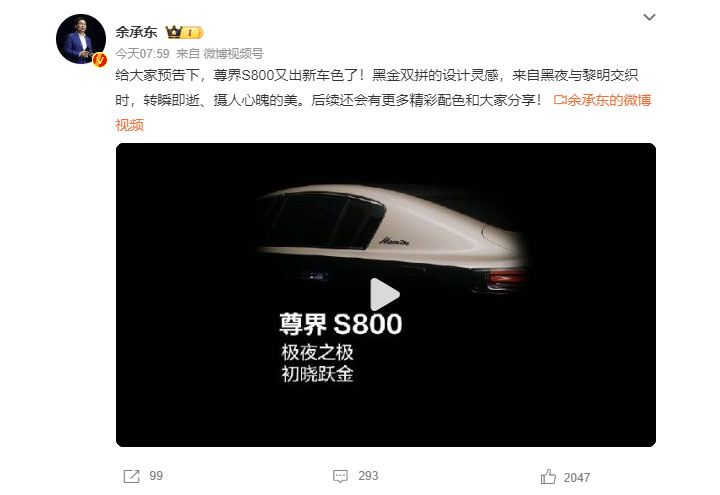720x495 pixels.
Task: Click the car image in the video preview
Action: click(x=394, y=238)
